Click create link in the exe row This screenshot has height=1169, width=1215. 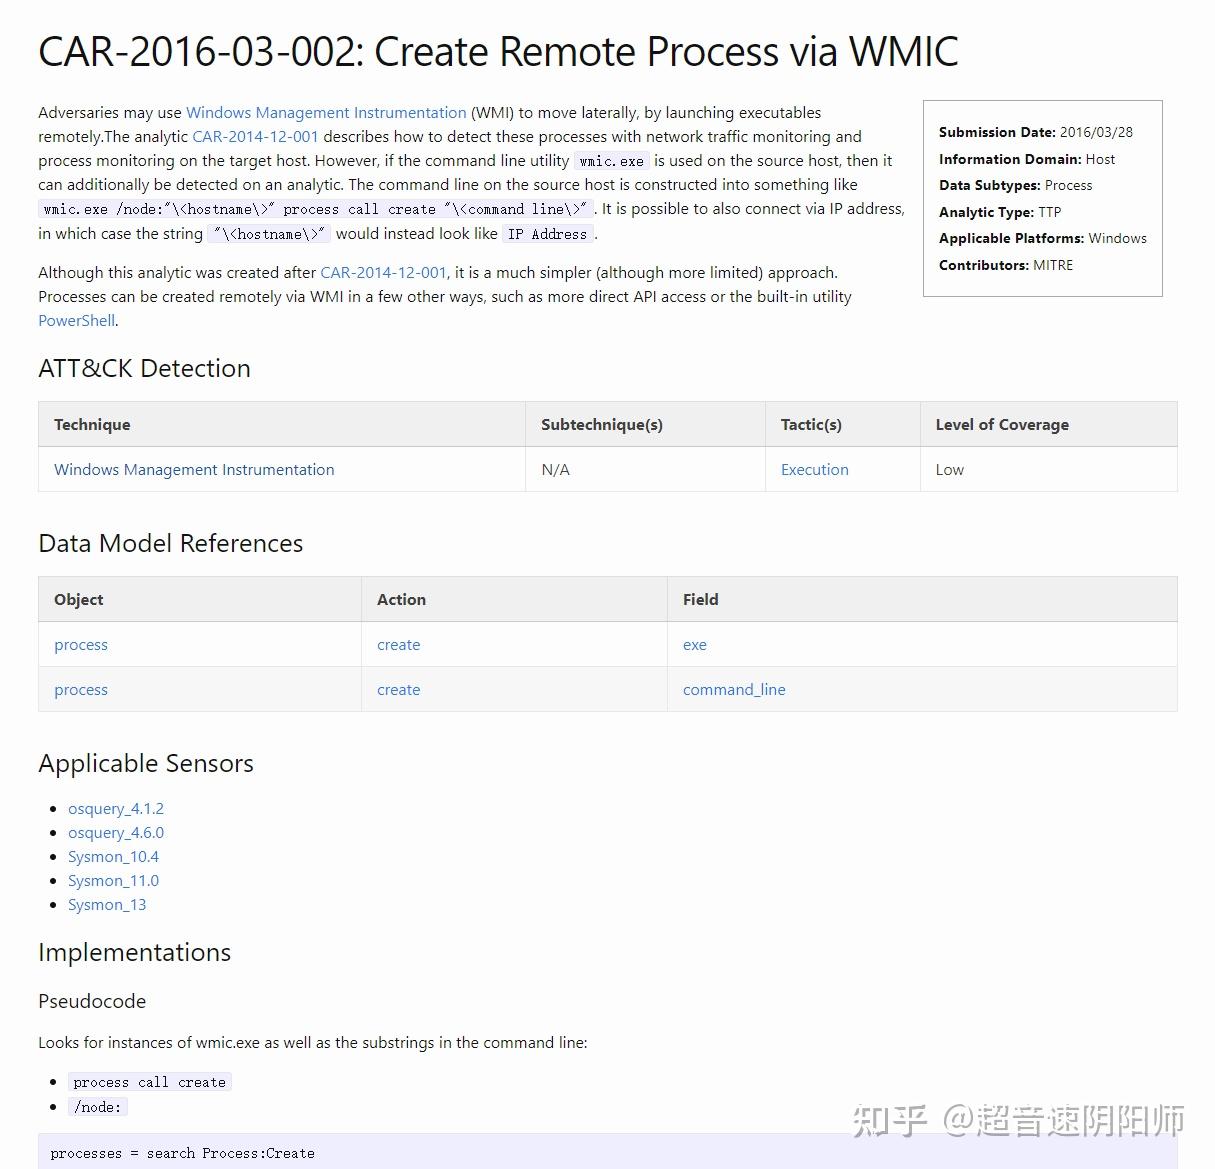point(398,645)
